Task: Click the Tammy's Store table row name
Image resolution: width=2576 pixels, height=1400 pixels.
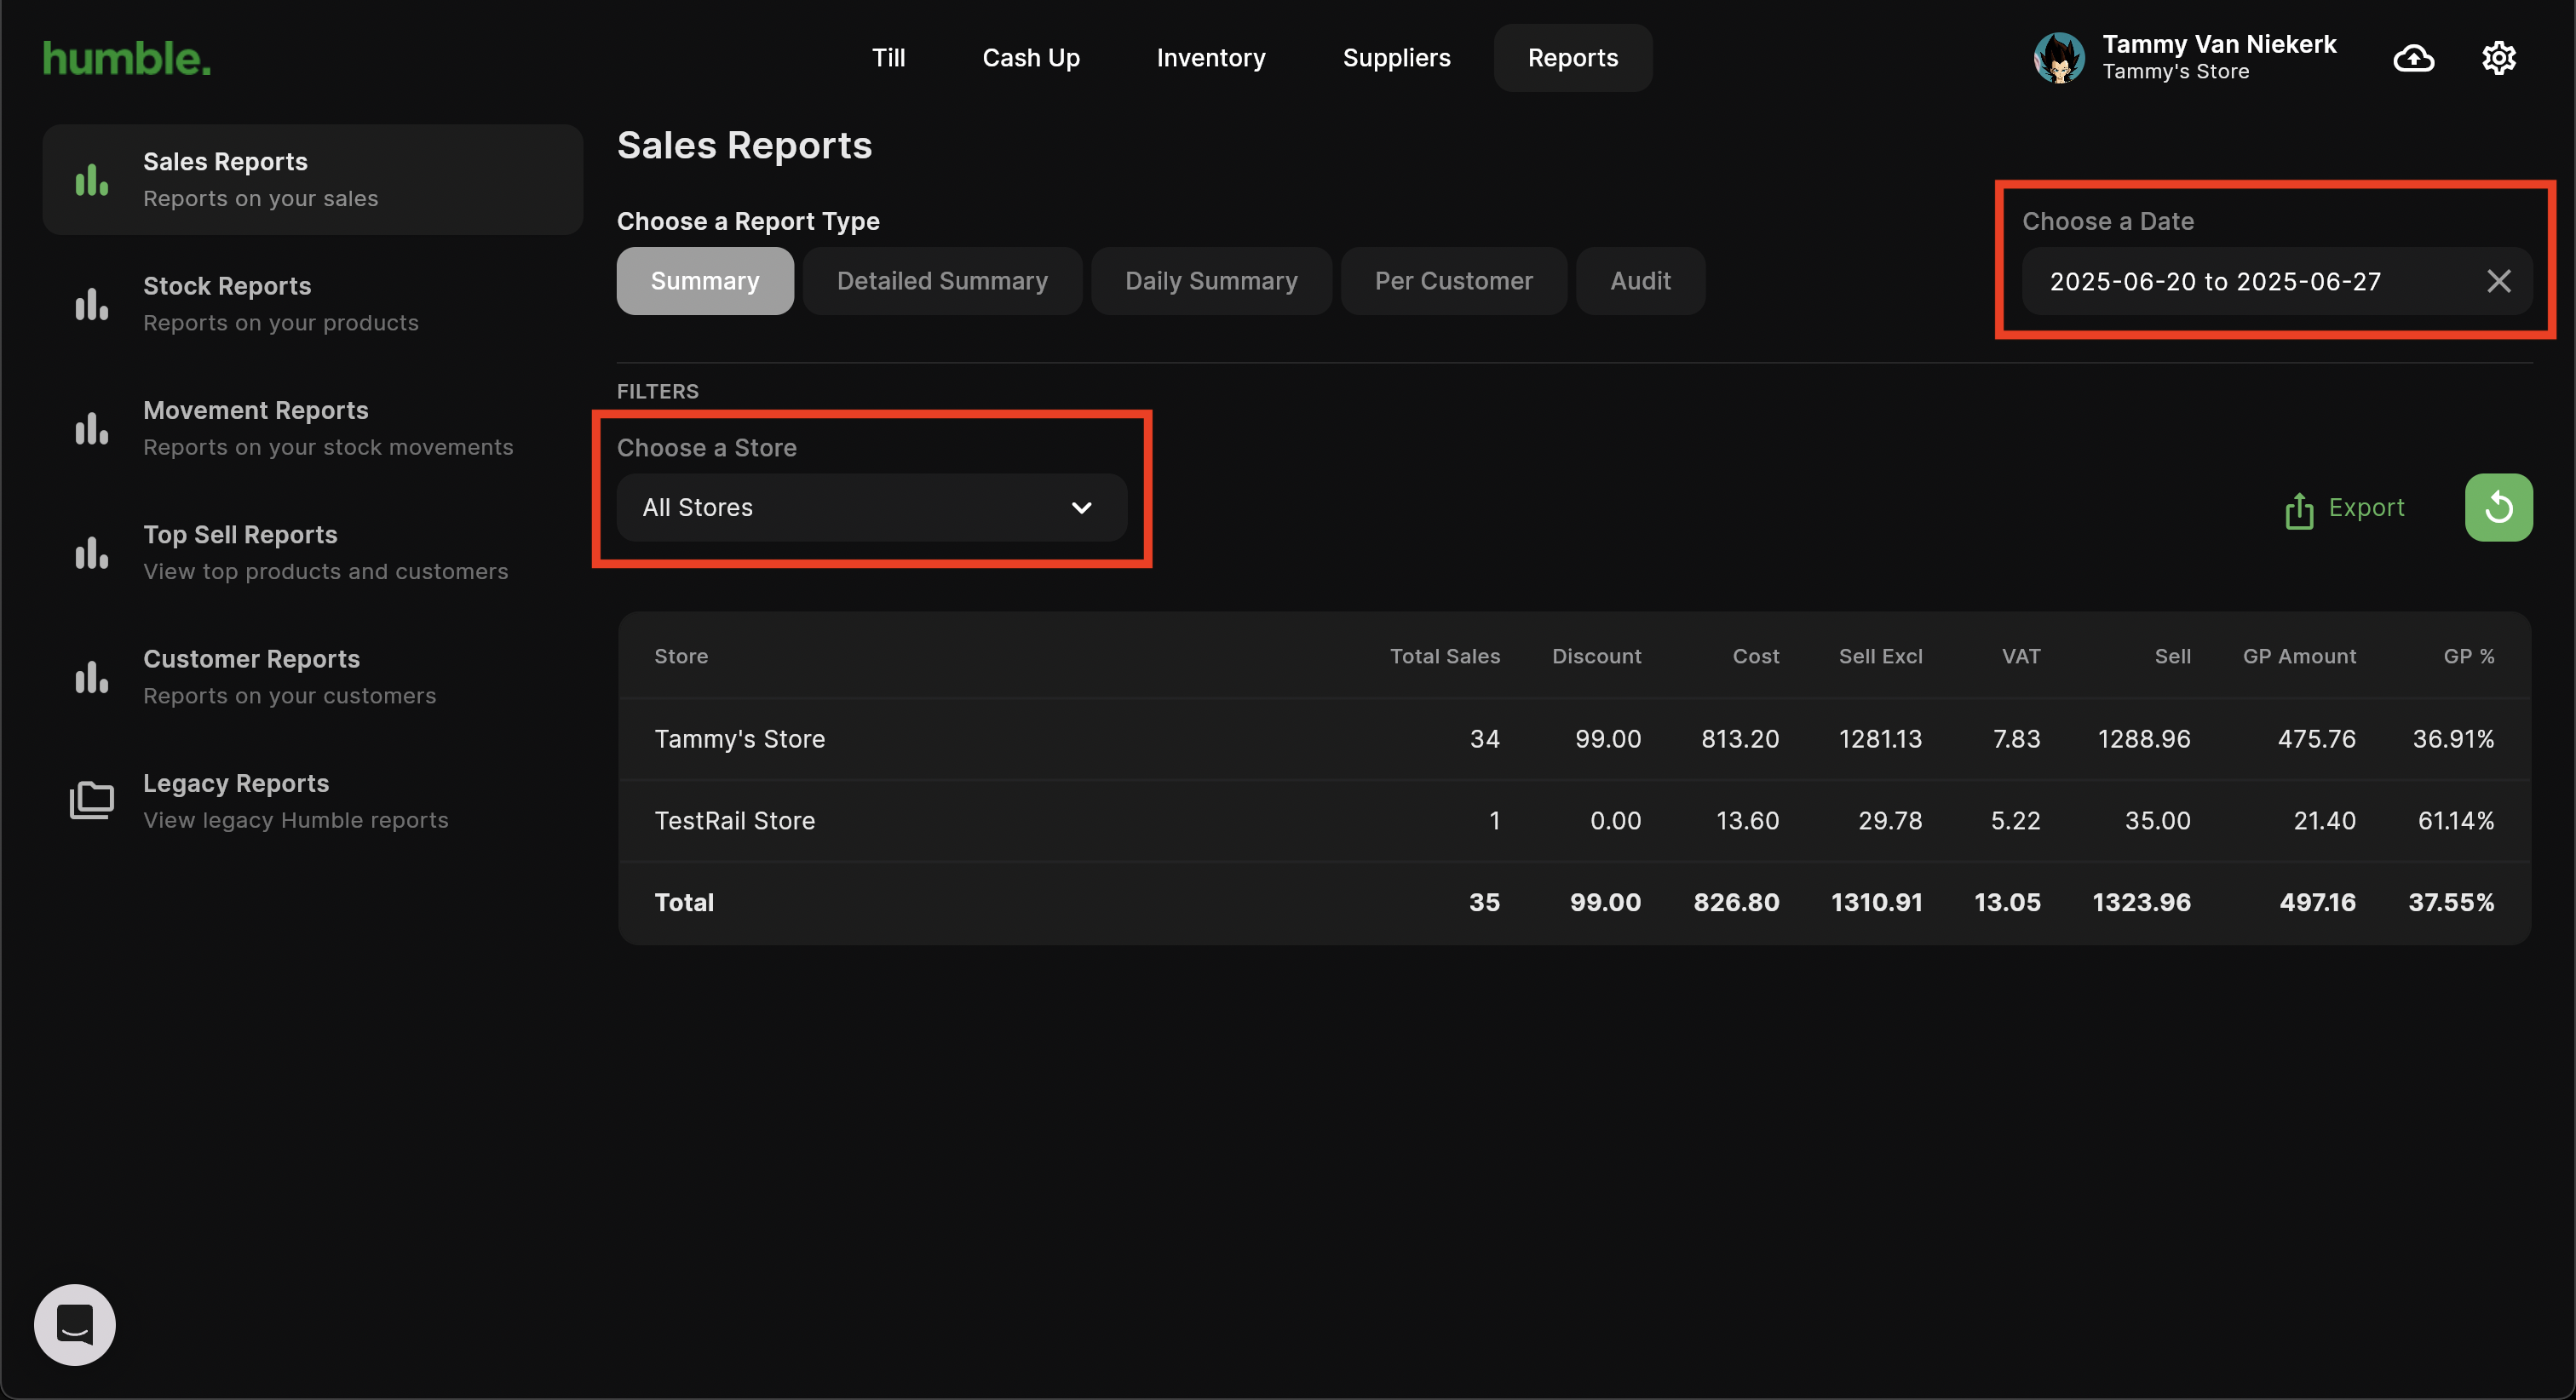Action: coord(739,739)
